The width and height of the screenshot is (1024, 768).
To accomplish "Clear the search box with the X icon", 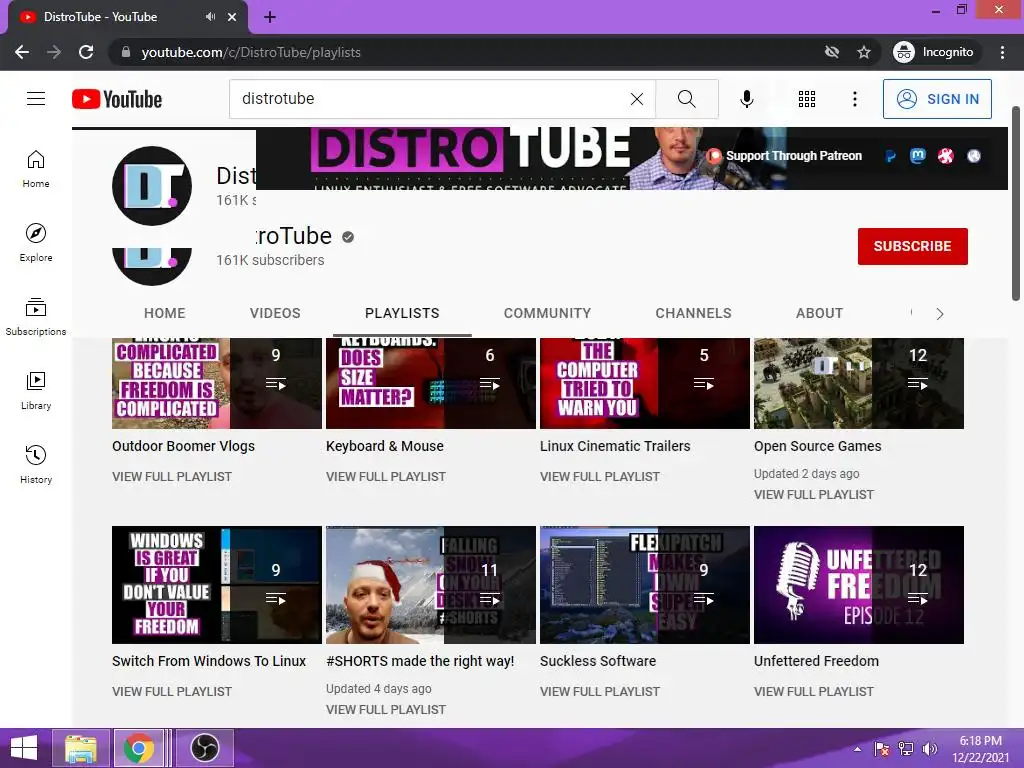I will tap(637, 99).
